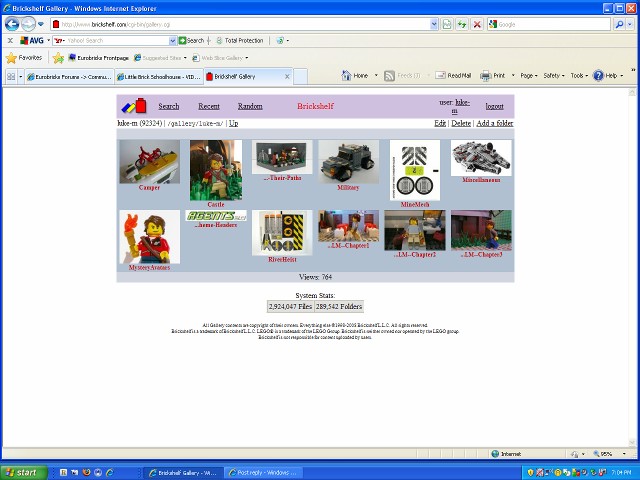Click the Refresh page icon

pos(462,24)
